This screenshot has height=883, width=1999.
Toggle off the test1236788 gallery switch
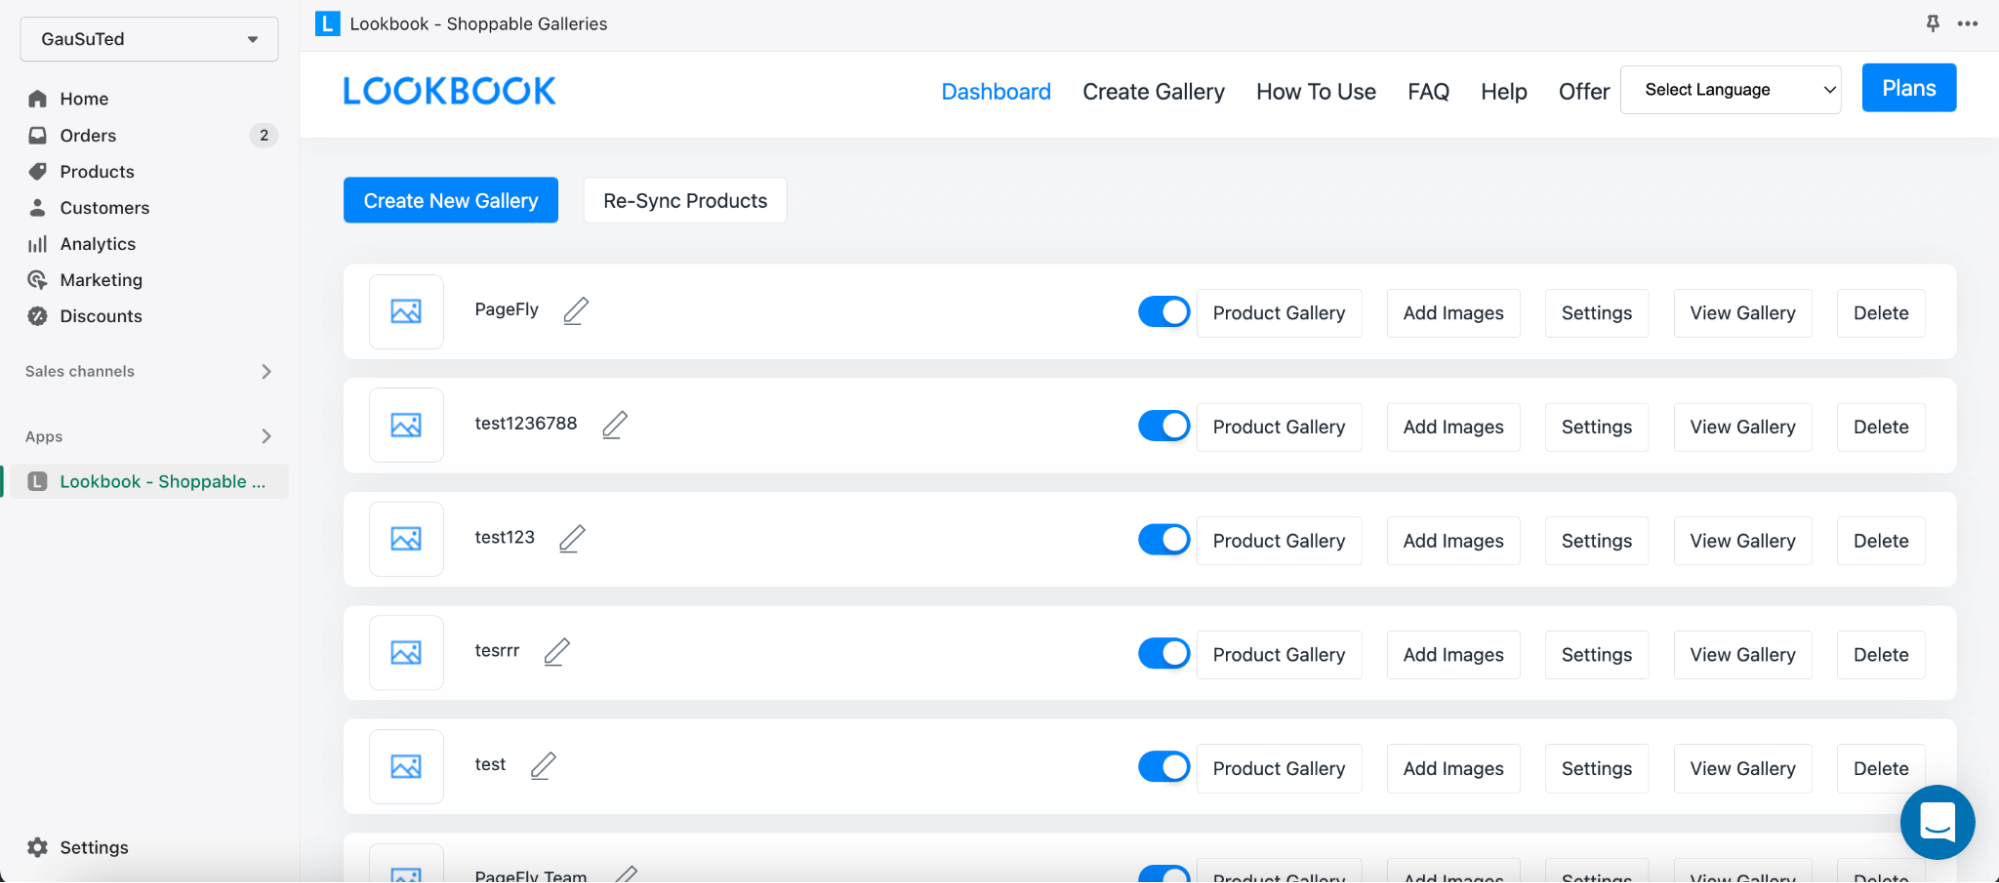click(x=1164, y=426)
